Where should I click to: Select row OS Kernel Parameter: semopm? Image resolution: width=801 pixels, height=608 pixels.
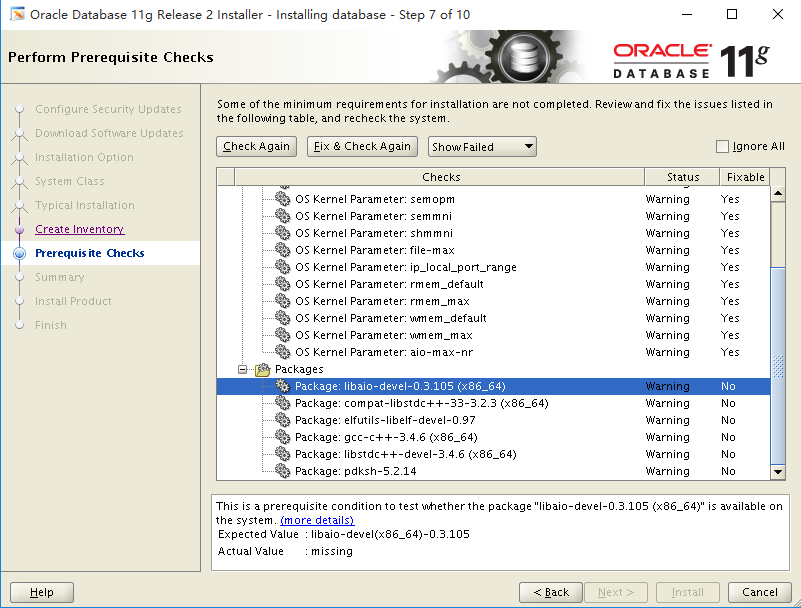(x=493, y=199)
